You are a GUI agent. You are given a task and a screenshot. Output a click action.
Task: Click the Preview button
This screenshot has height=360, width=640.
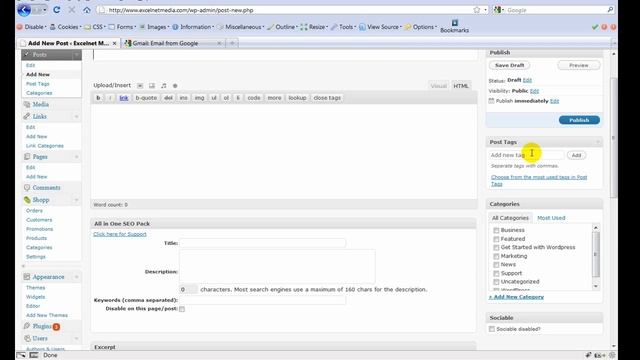[578, 65]
